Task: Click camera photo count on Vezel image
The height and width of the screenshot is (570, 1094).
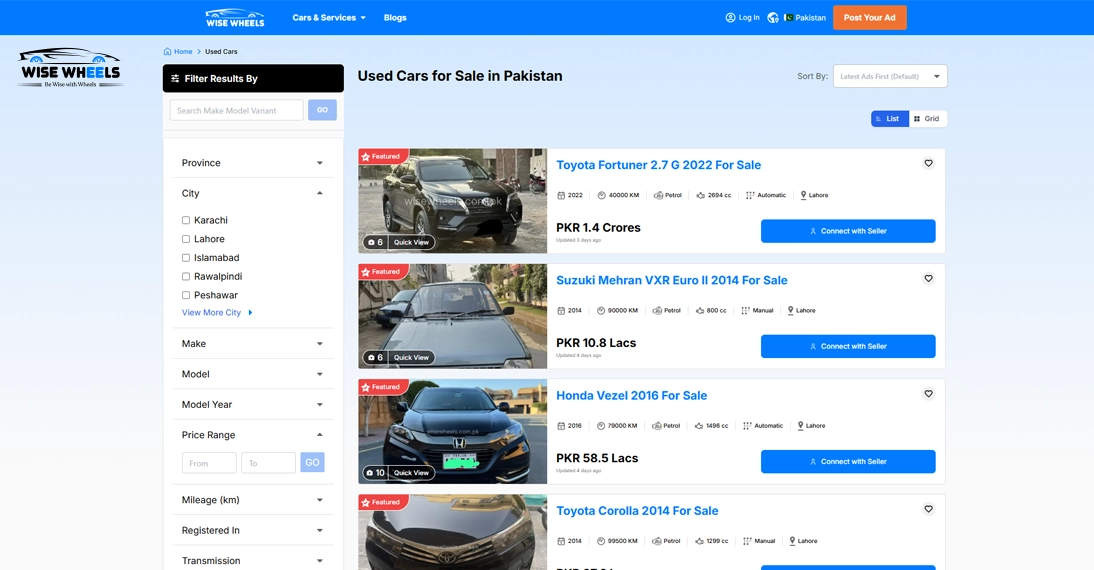Action: (x=376, y=472)
